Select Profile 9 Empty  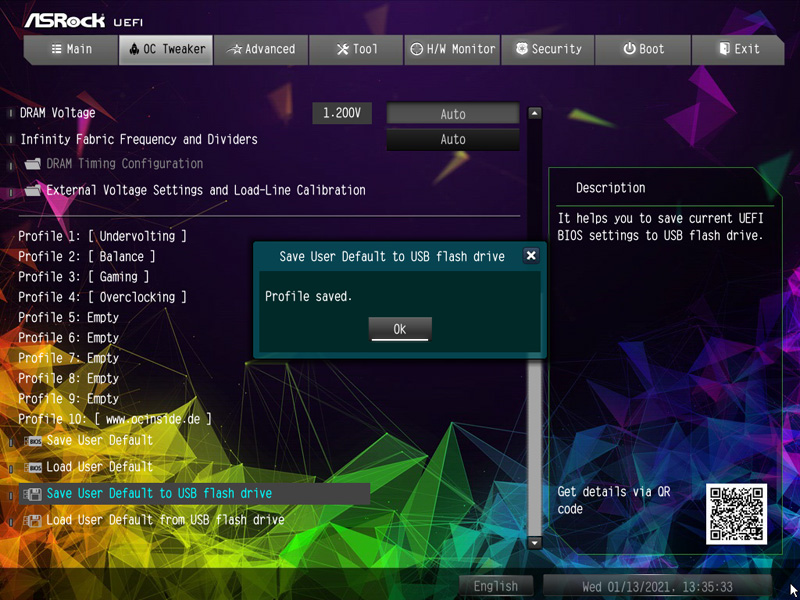click(x=68, y=398)
